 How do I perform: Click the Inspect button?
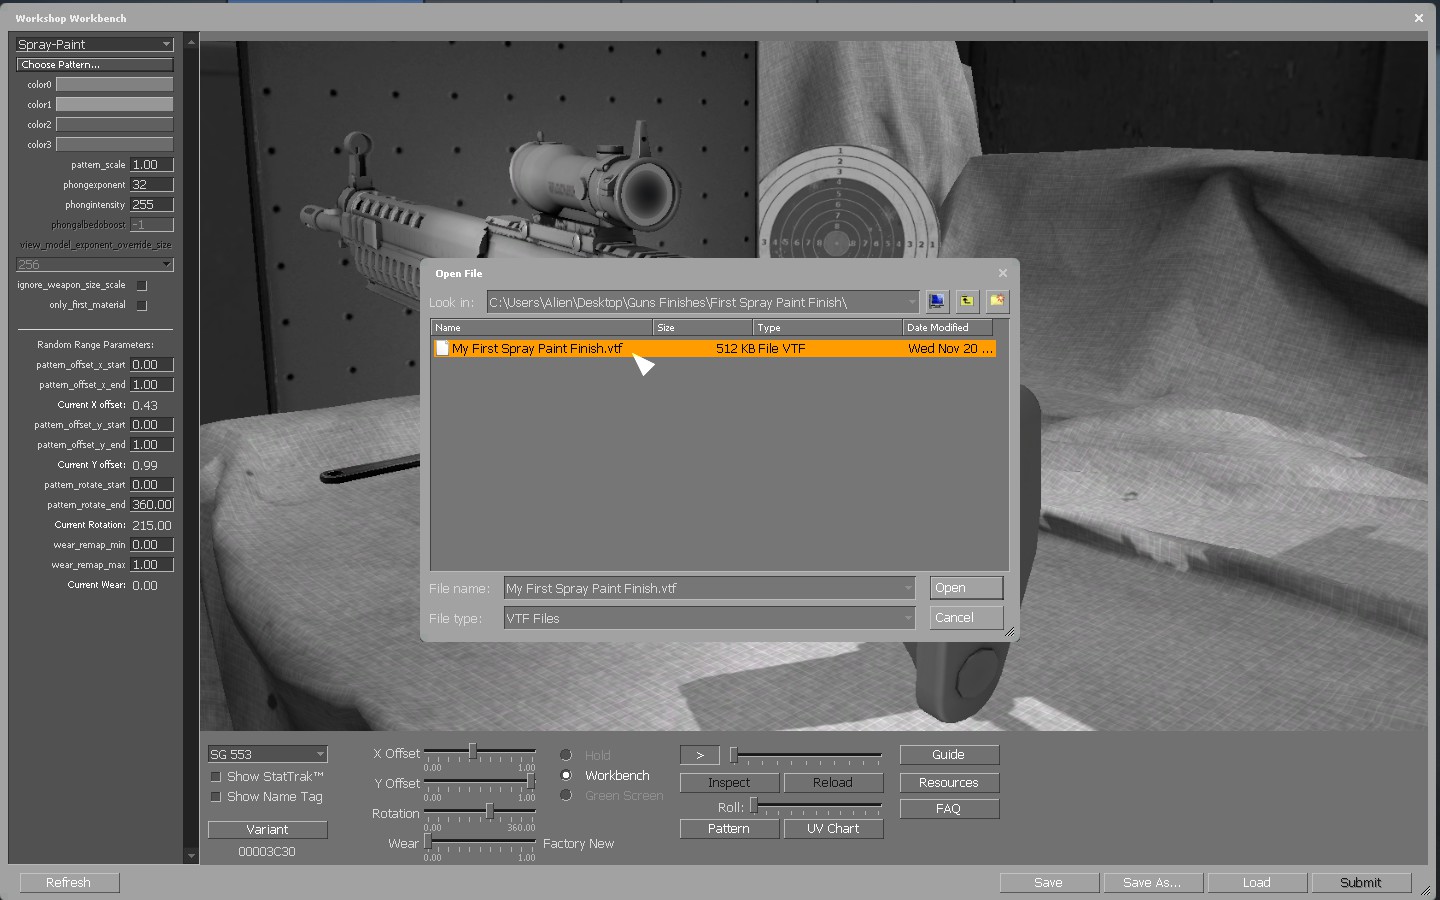click(x=729, y=783)
